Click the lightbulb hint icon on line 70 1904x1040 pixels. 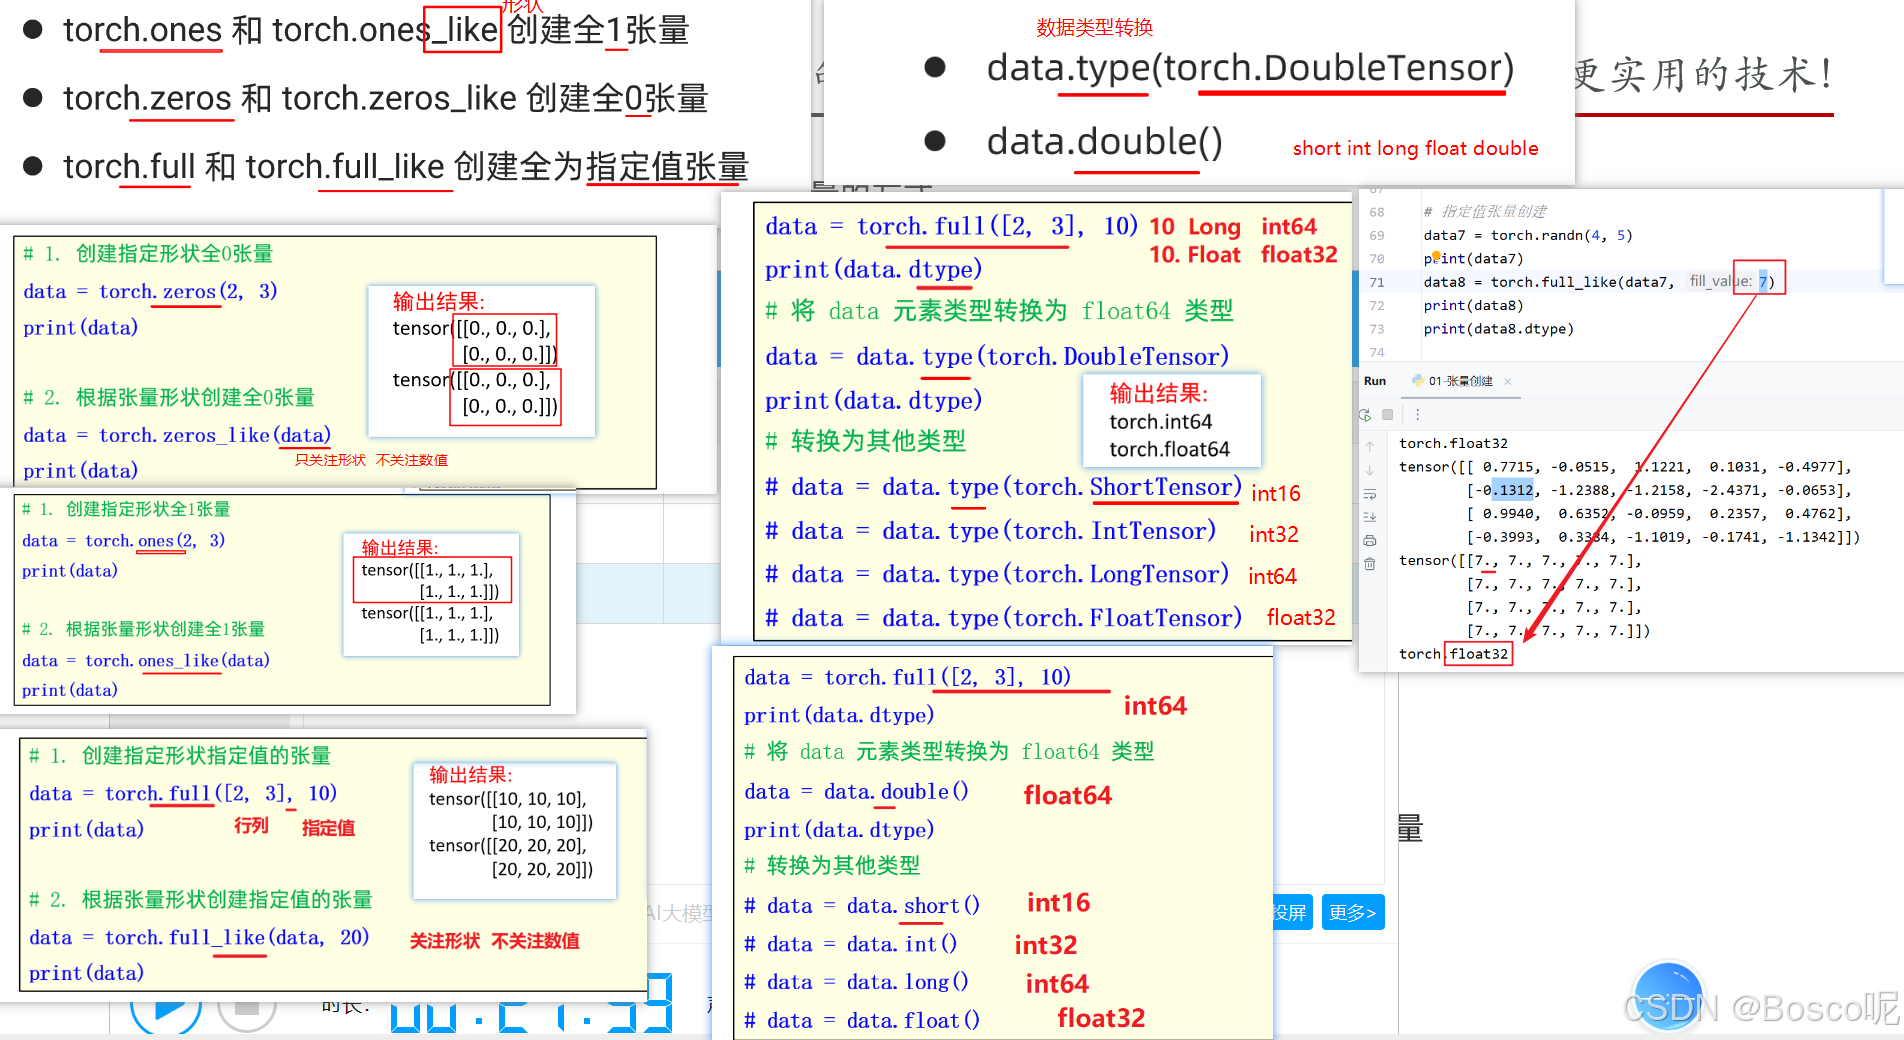(x=1437, y=258)
